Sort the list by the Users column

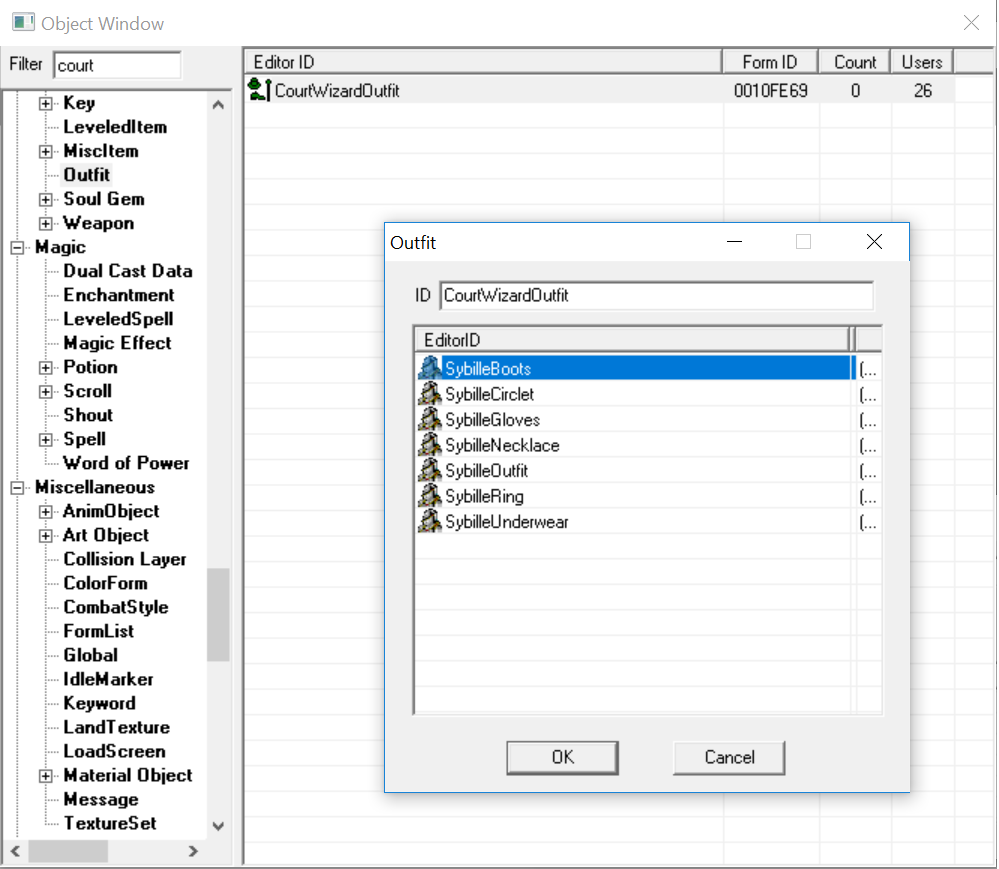pos(921,62)
